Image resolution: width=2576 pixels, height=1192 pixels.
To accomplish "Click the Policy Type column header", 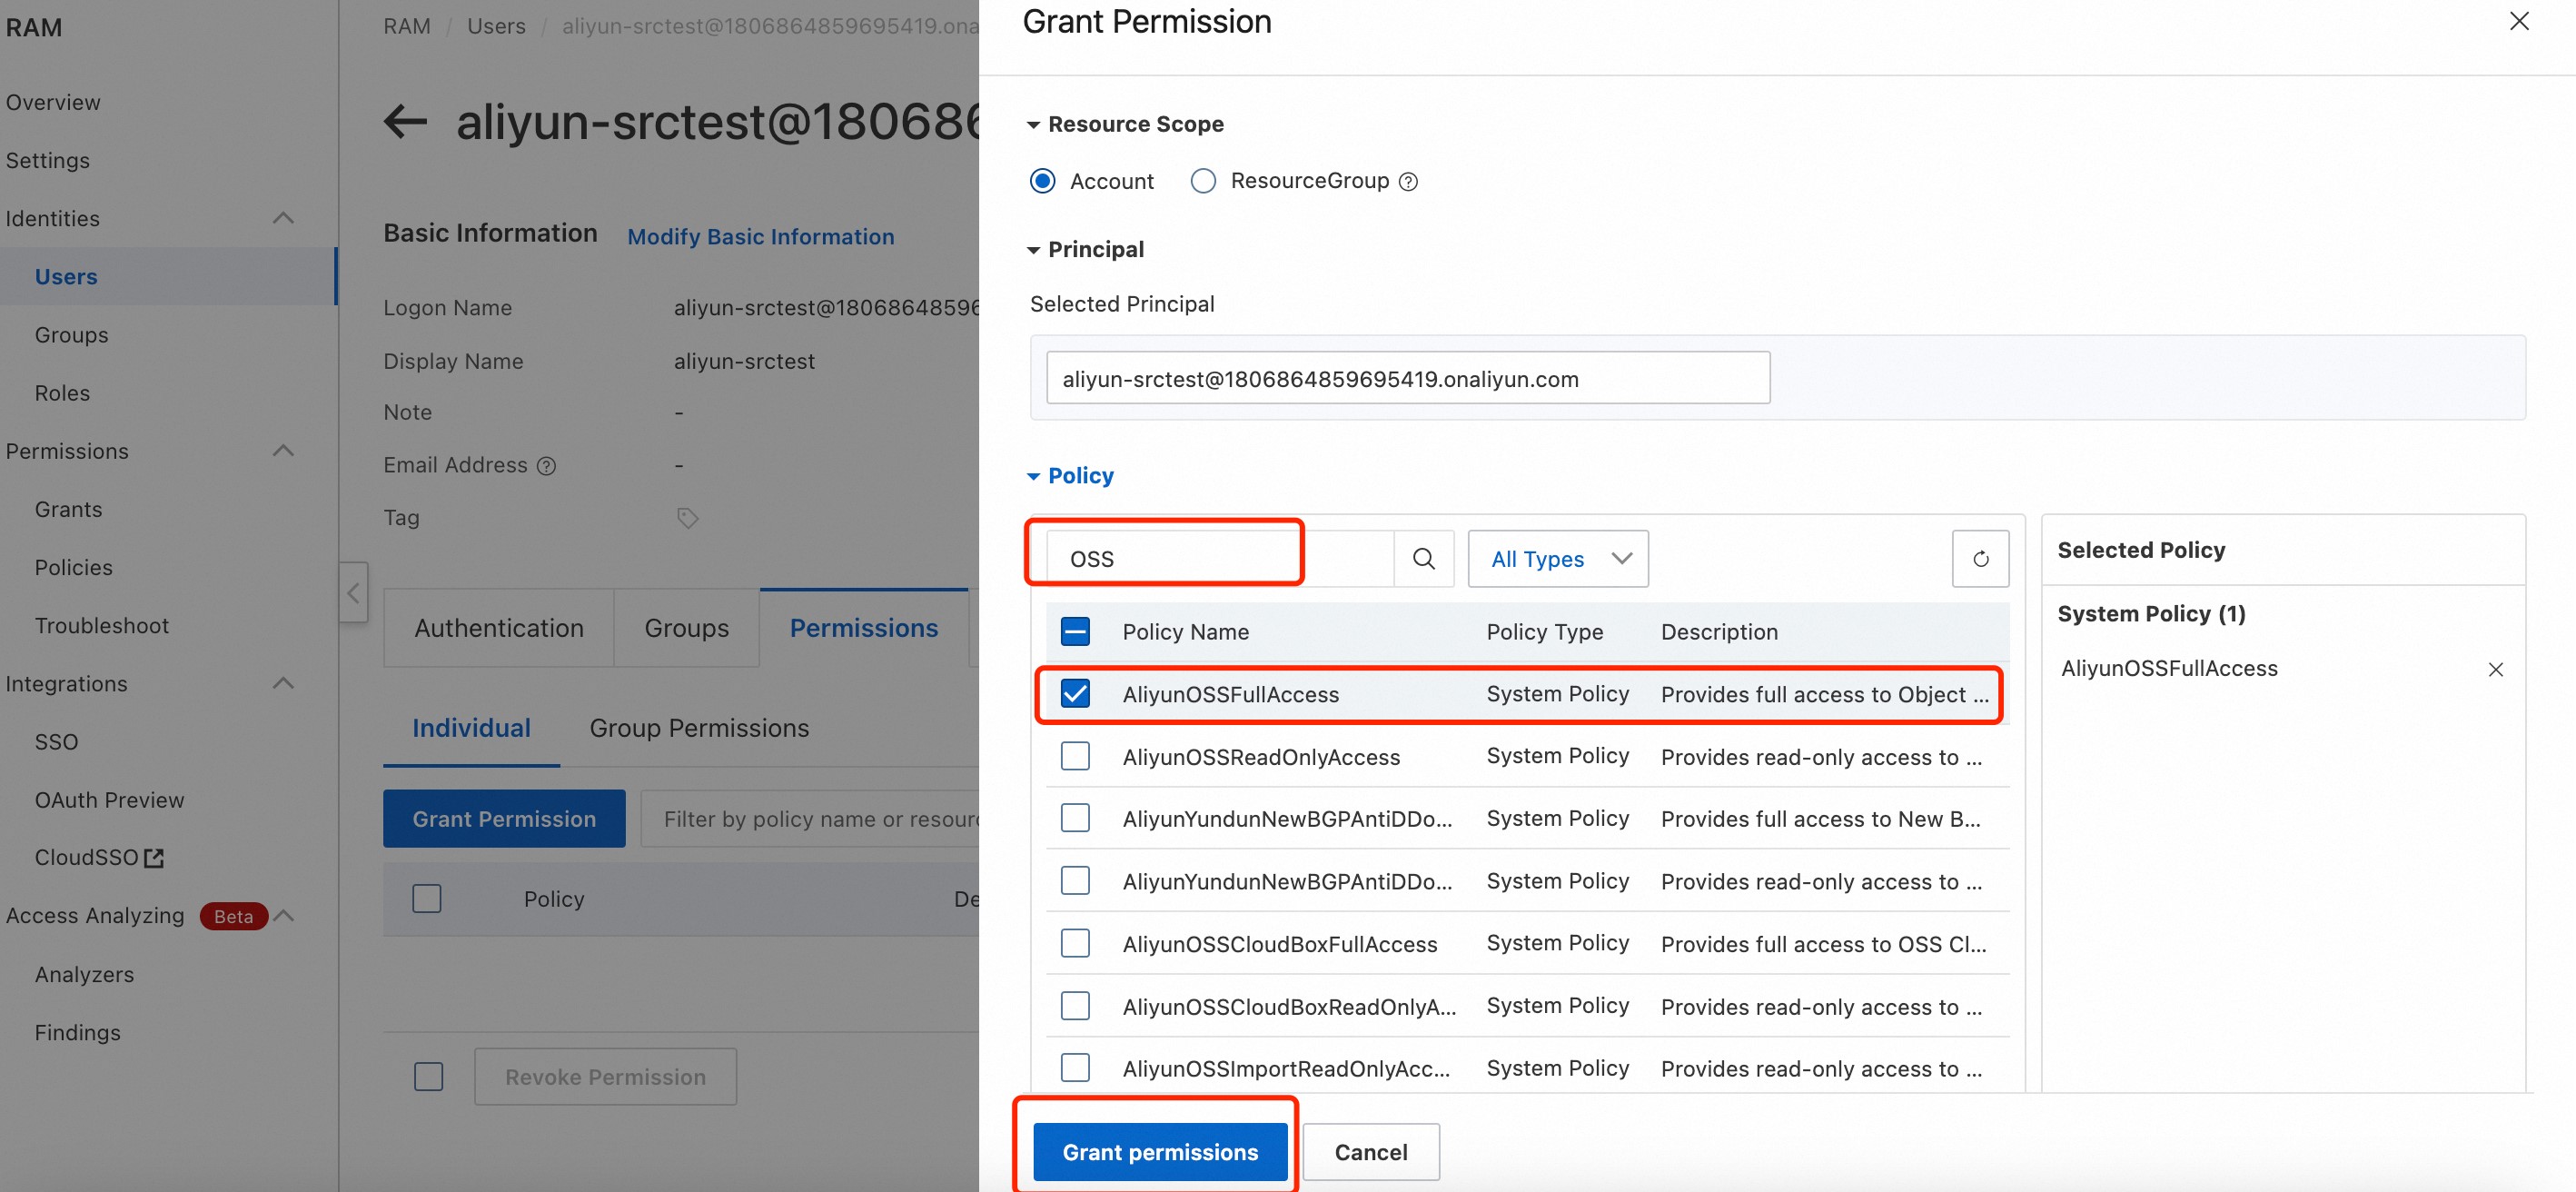I will (x=1544, y=631).
